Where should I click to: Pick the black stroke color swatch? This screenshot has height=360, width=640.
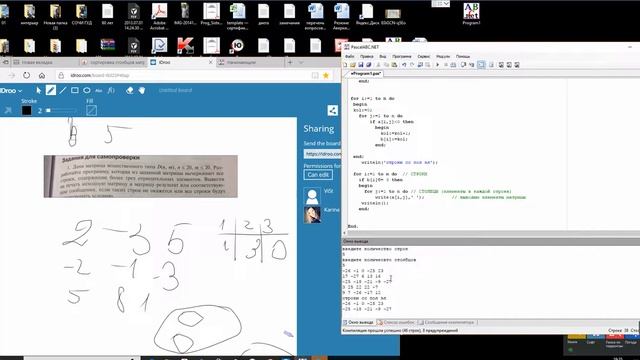(27, 110)
